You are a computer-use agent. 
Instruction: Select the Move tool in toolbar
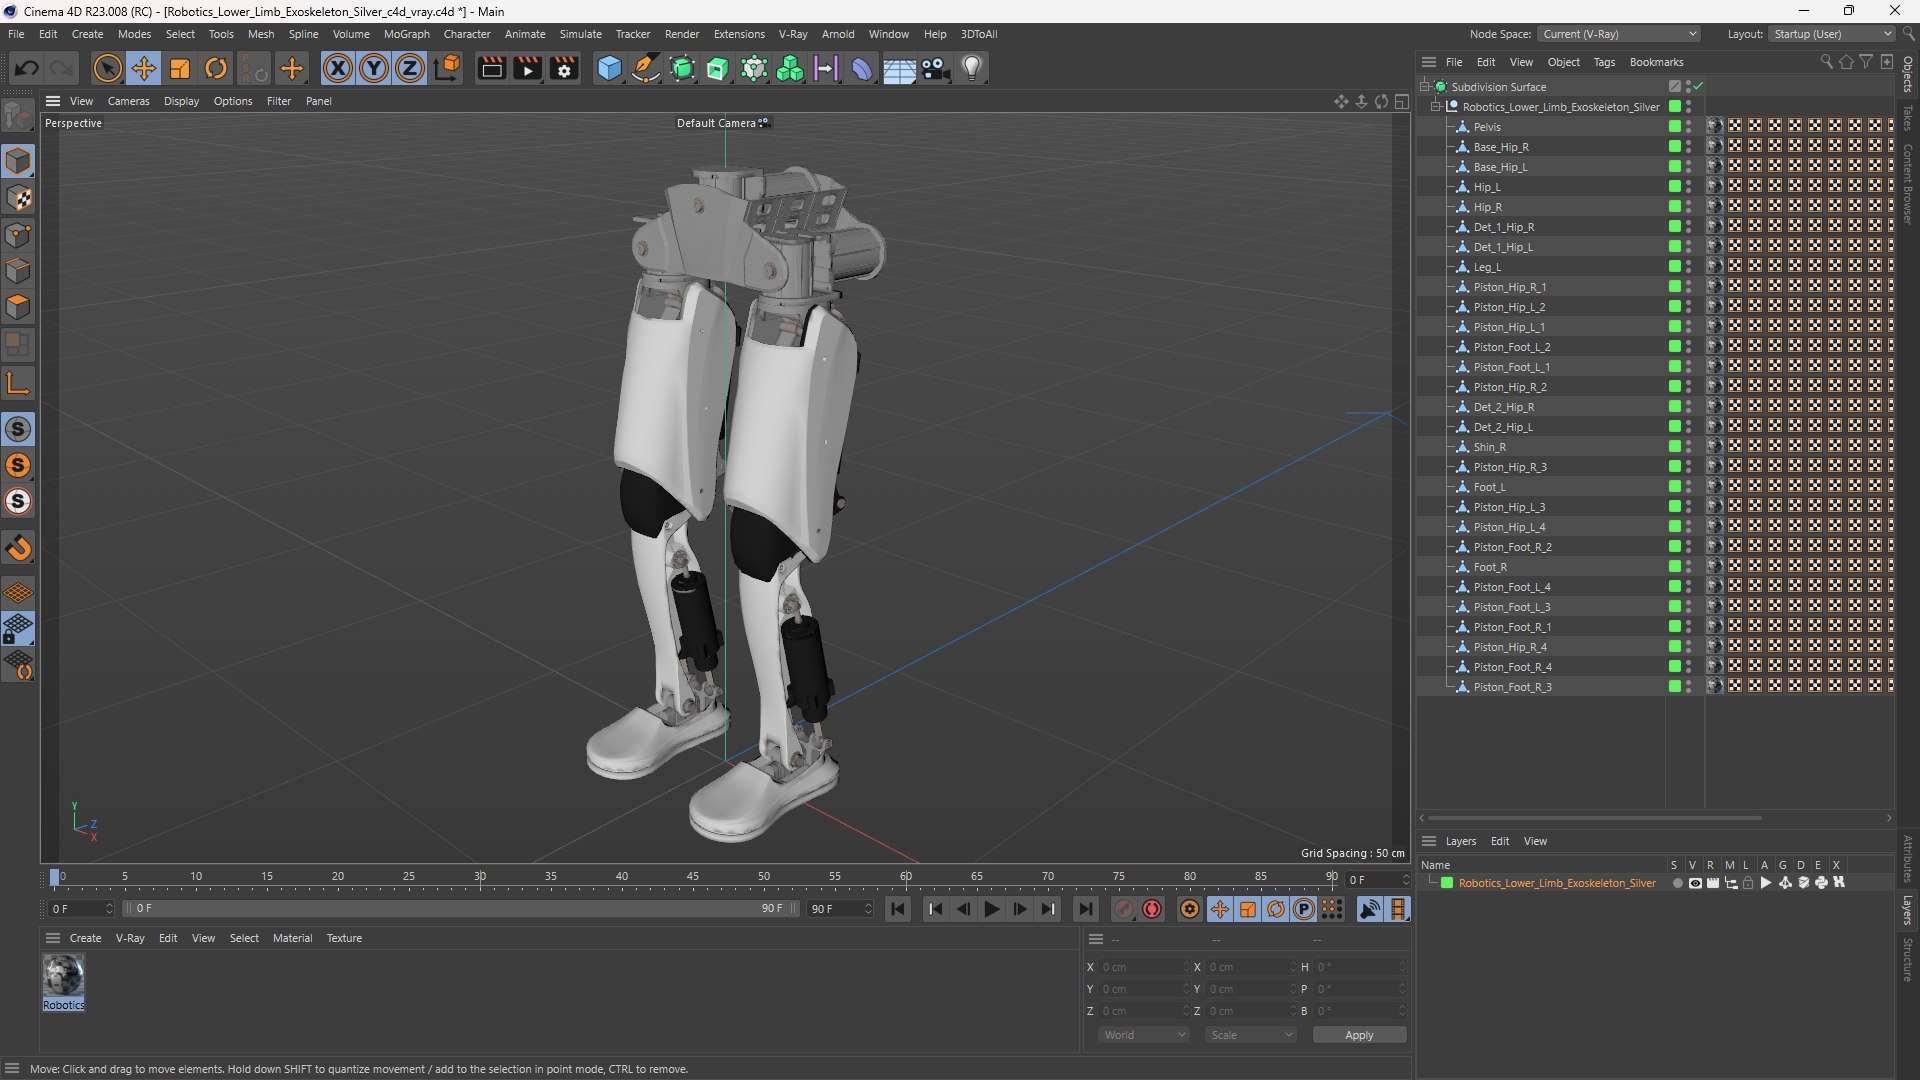point(144,68)
